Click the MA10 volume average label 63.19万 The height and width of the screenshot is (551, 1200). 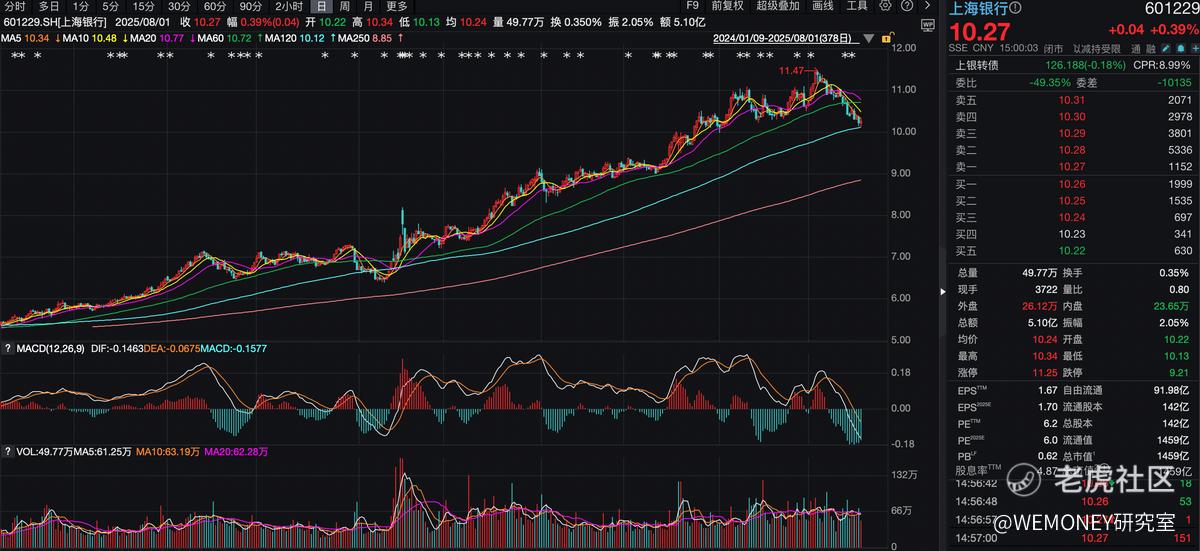click(167, 452)
